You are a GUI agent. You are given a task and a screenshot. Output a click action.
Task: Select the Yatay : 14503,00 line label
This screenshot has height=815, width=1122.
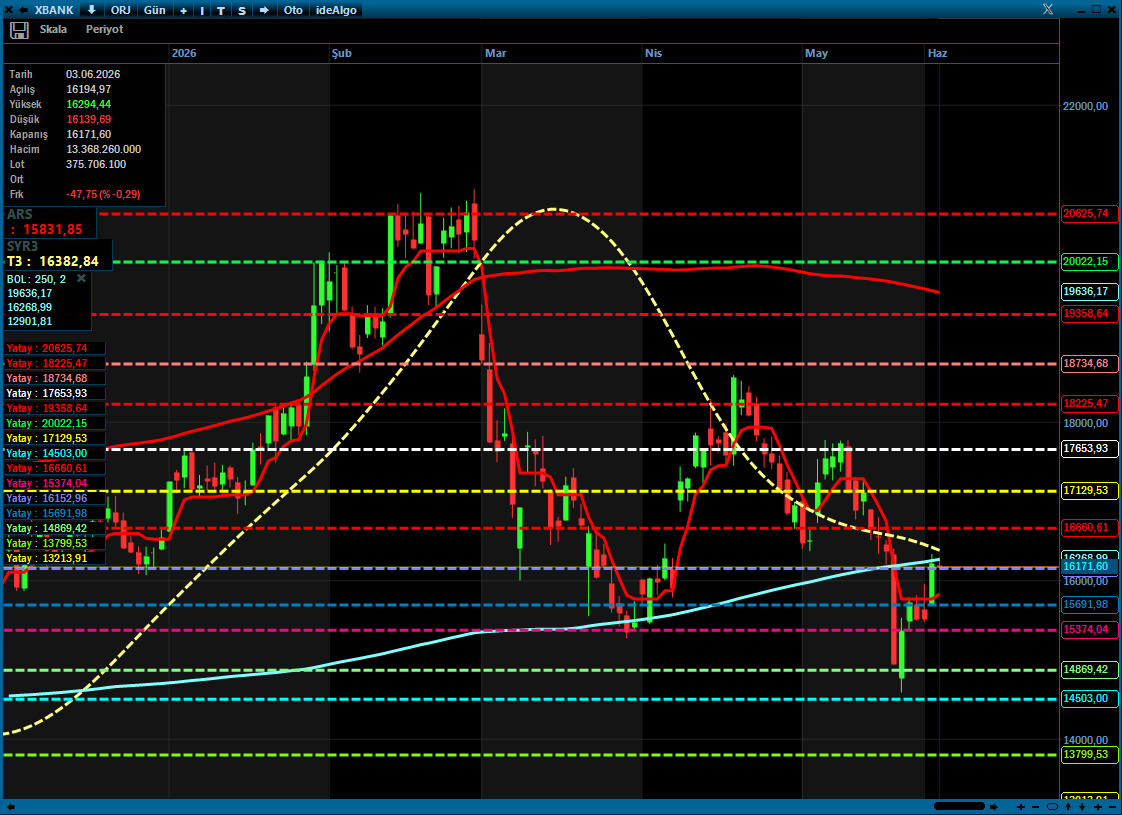(x=55, y=454)
